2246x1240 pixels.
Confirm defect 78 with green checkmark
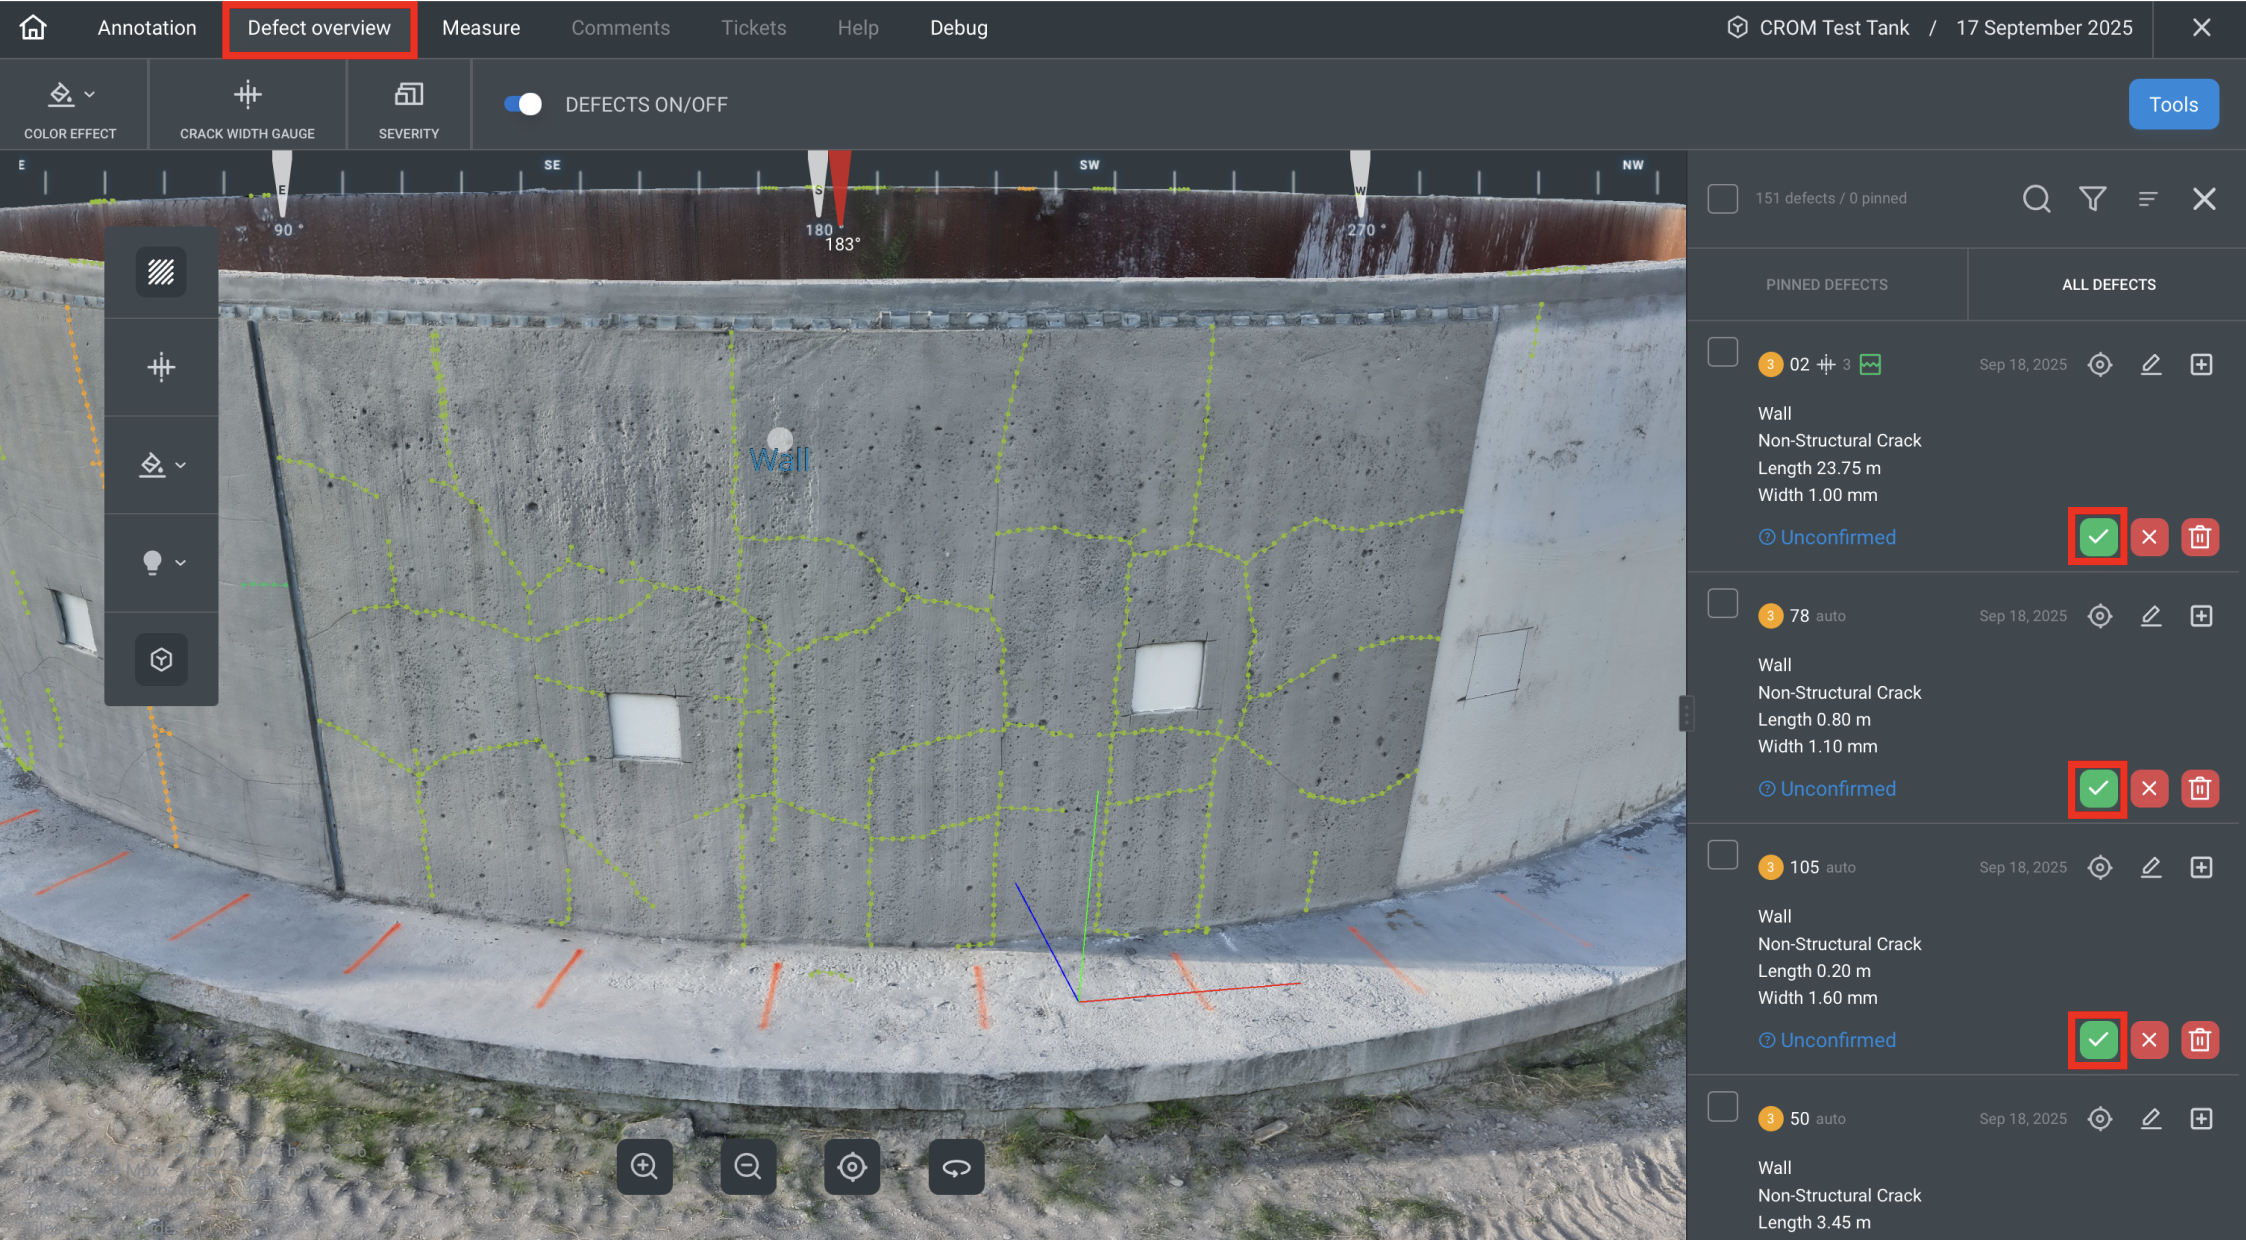tap(2097, 789)
